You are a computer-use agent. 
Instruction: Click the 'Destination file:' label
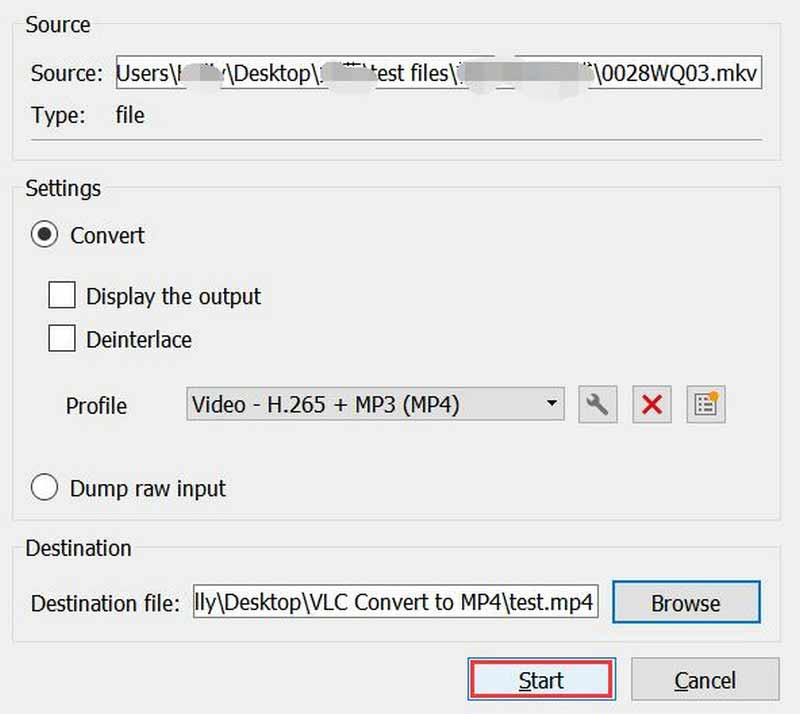105,603
